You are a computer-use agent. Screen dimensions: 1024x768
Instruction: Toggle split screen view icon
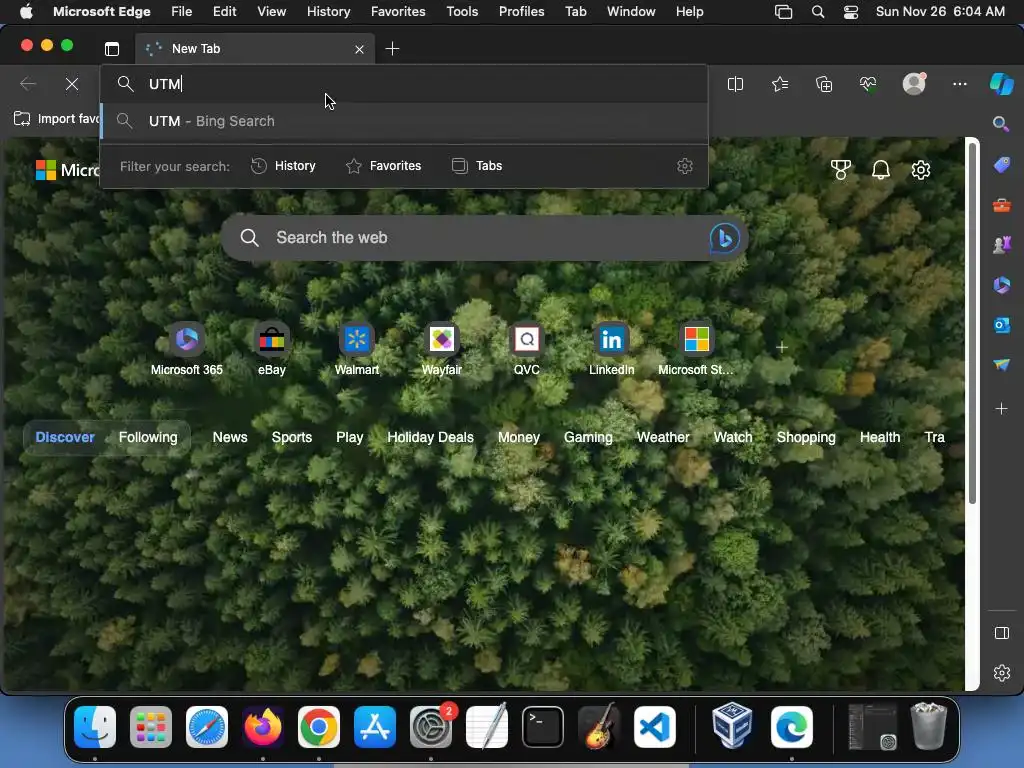pos(735,84)
